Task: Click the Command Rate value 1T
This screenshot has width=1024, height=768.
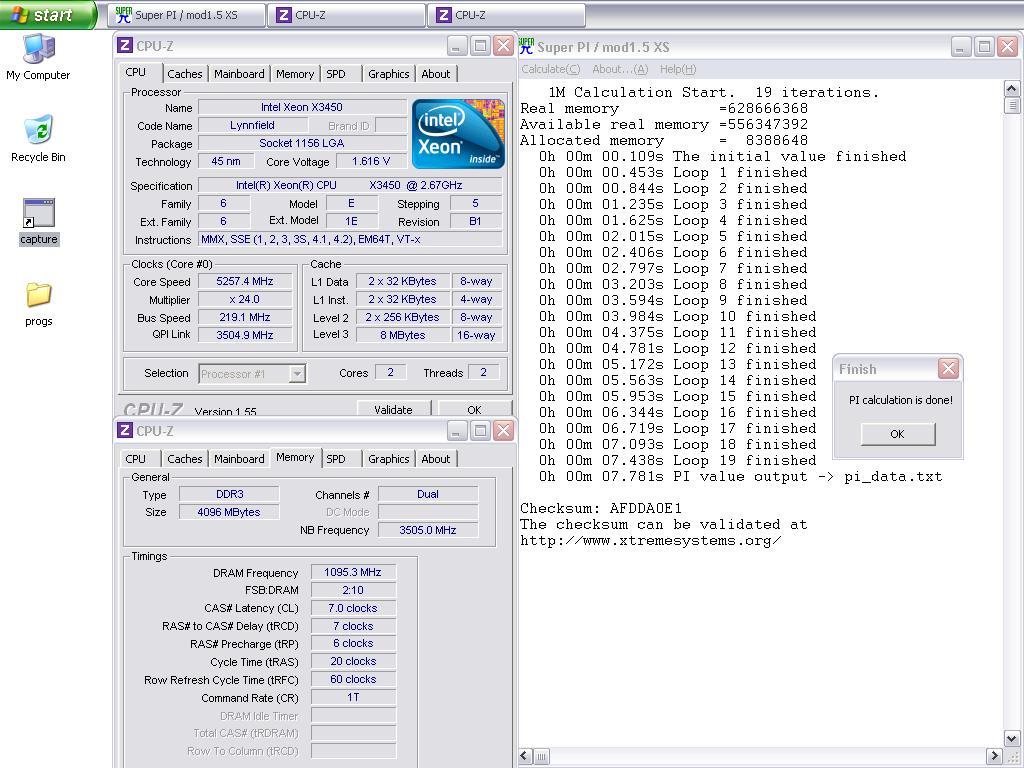Action: [353, 697]
